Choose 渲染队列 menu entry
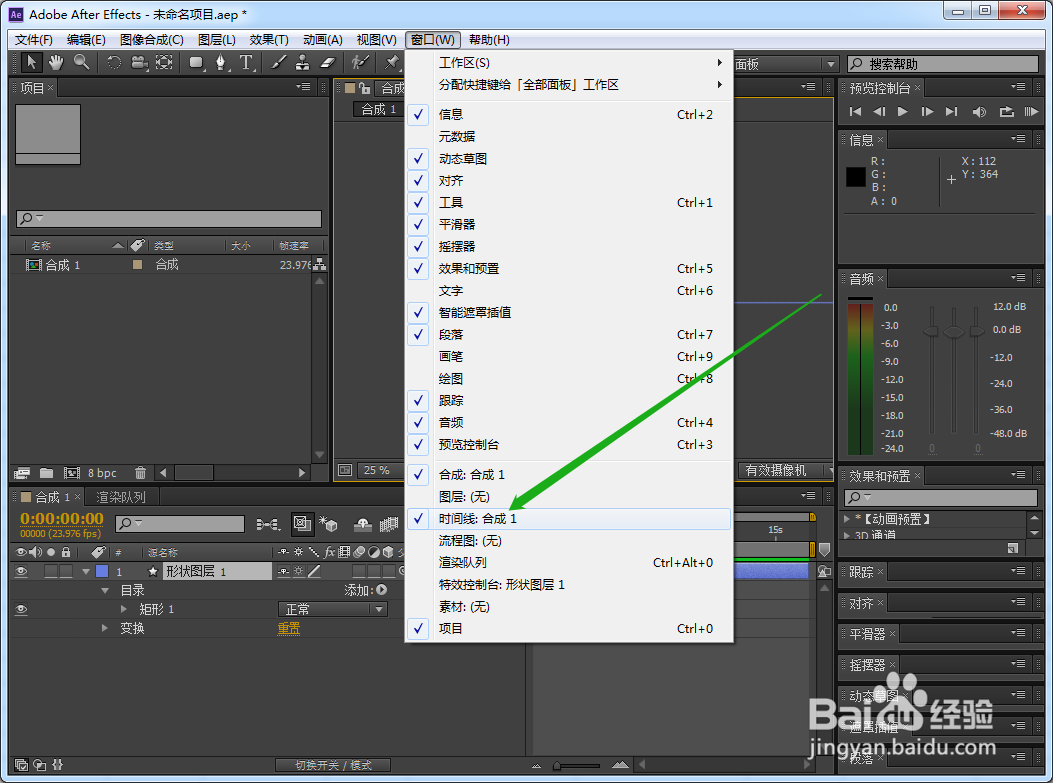 [x=569, y=563]
